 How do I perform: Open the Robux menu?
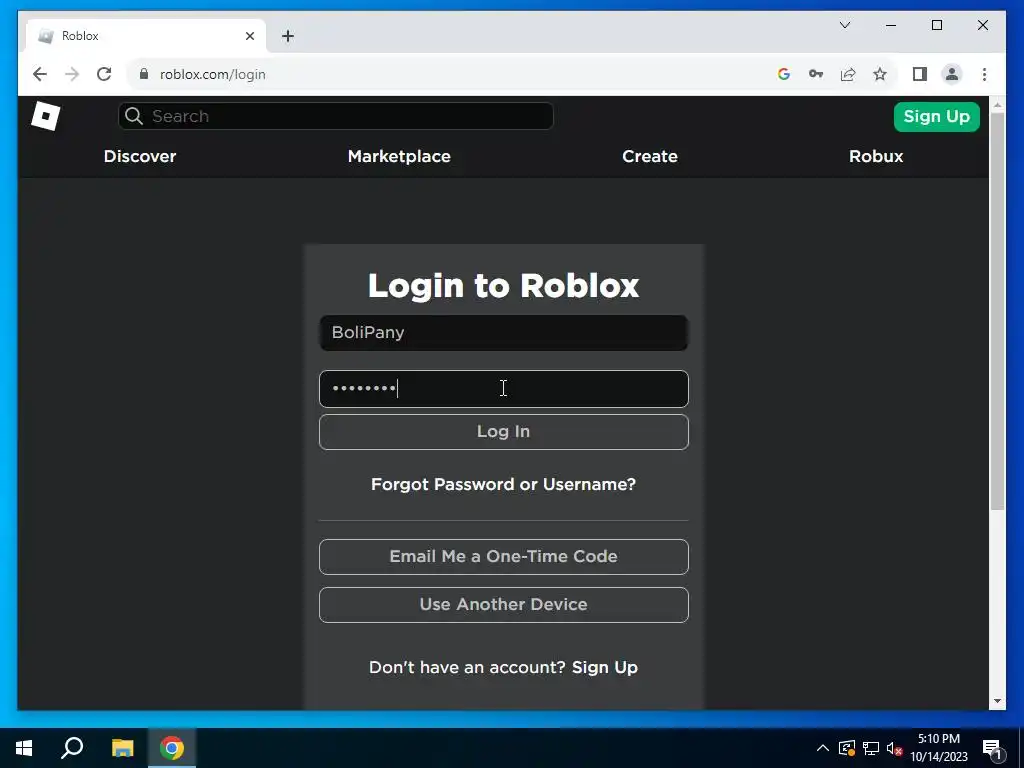tap(876, 156)
